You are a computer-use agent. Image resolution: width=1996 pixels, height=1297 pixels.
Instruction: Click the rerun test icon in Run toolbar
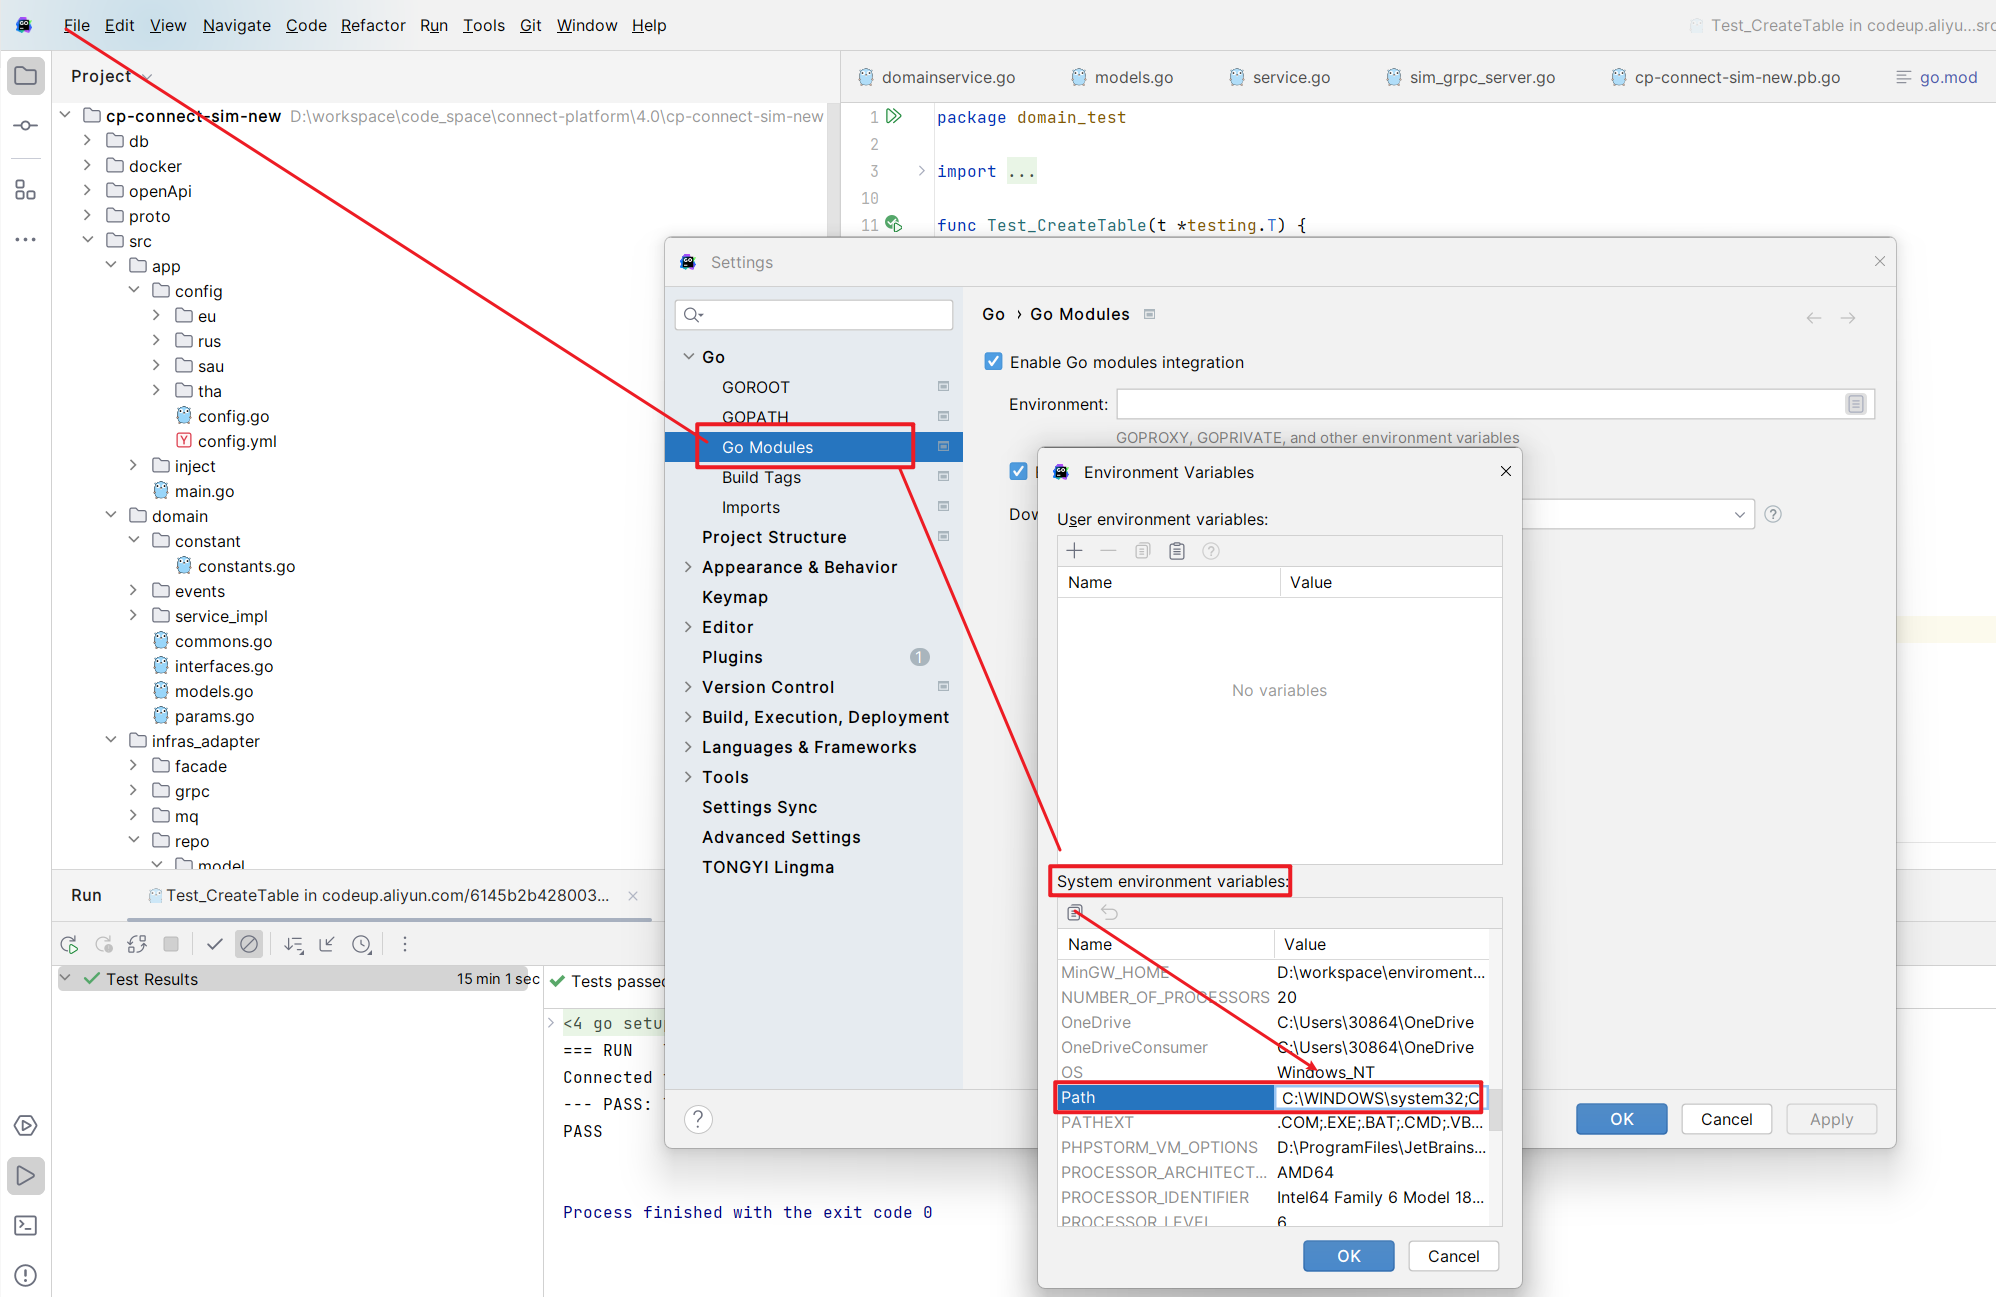pos(69,944)
